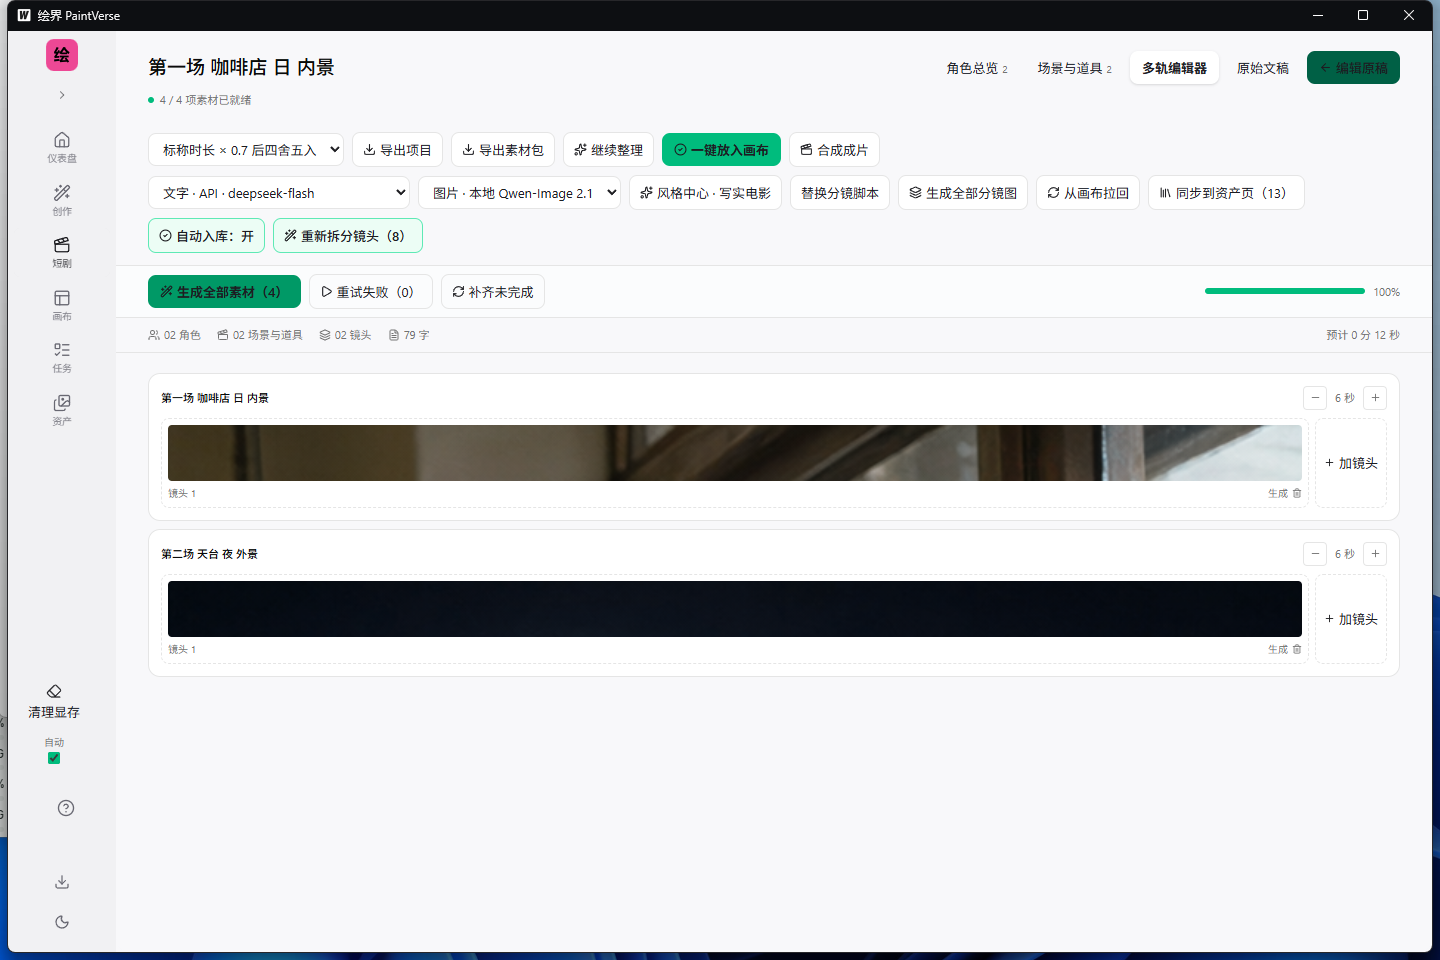Image resolution: width=1440 pixels, height=960 pixels.
Task: Toggle the 自动入库: 开 switch
Action: (206, 236)
